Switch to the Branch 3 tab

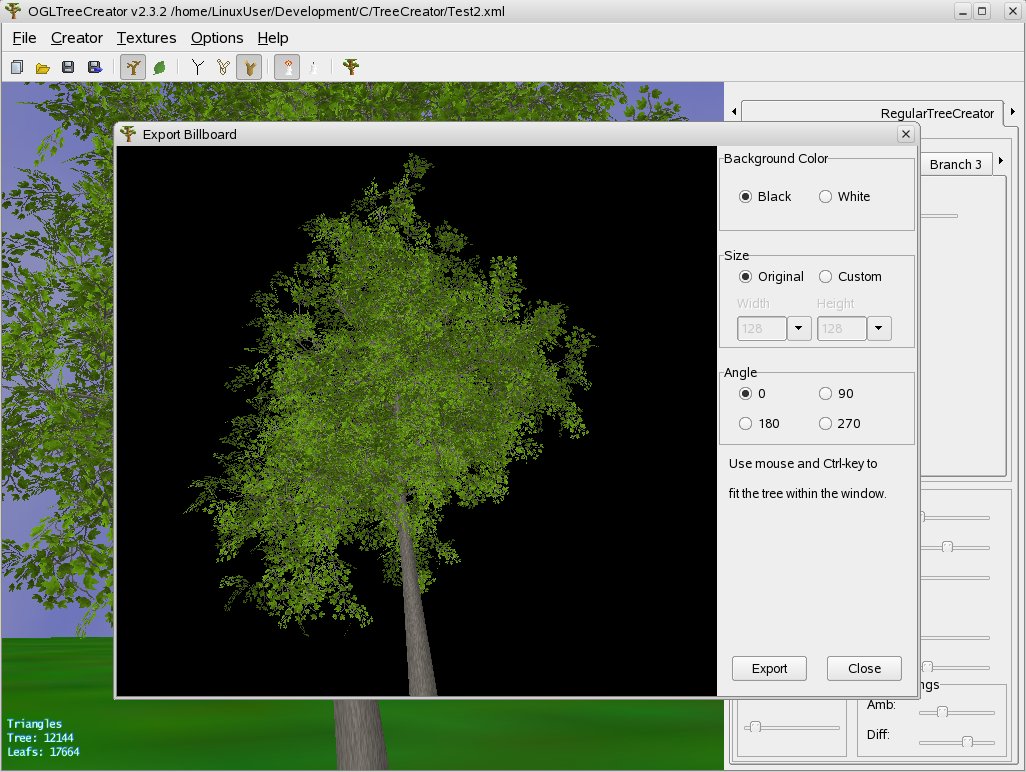tap(955, 164)
